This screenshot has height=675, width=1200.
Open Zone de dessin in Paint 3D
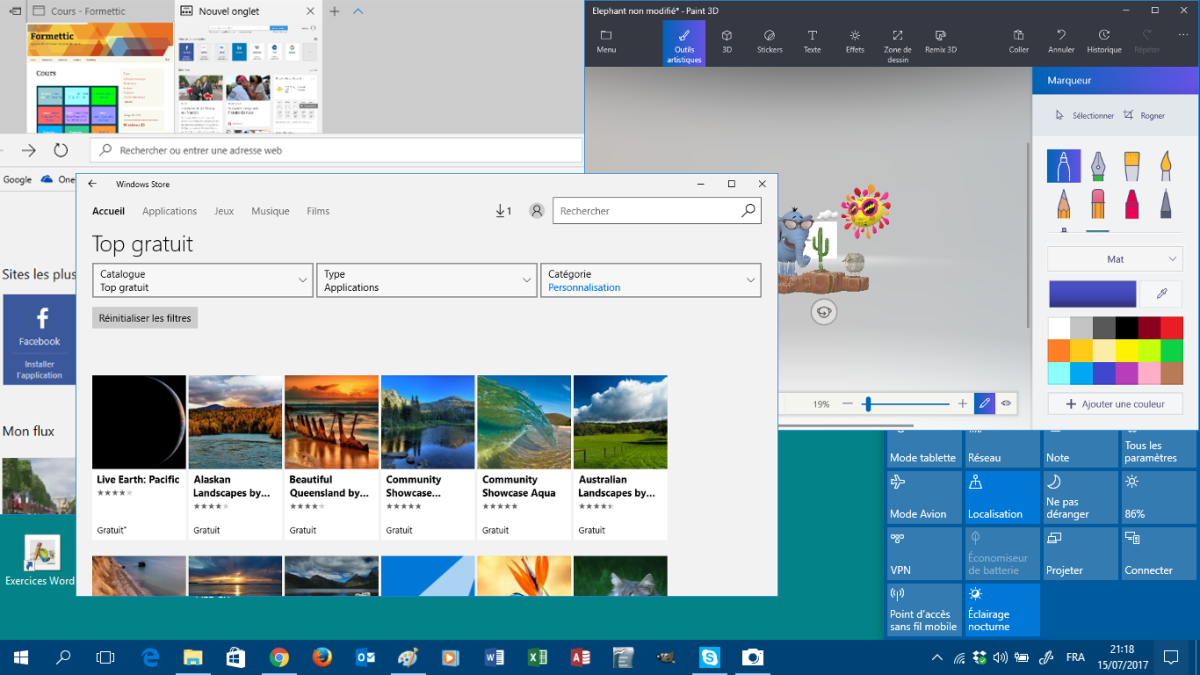pos(898,44)
